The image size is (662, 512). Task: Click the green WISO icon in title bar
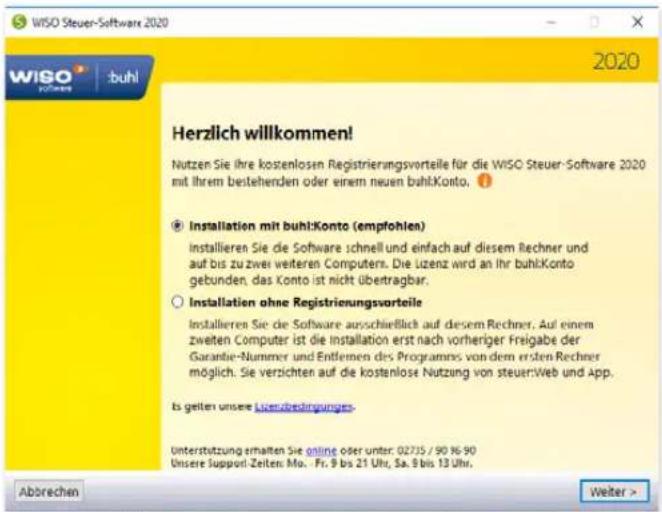pos(19,22)
